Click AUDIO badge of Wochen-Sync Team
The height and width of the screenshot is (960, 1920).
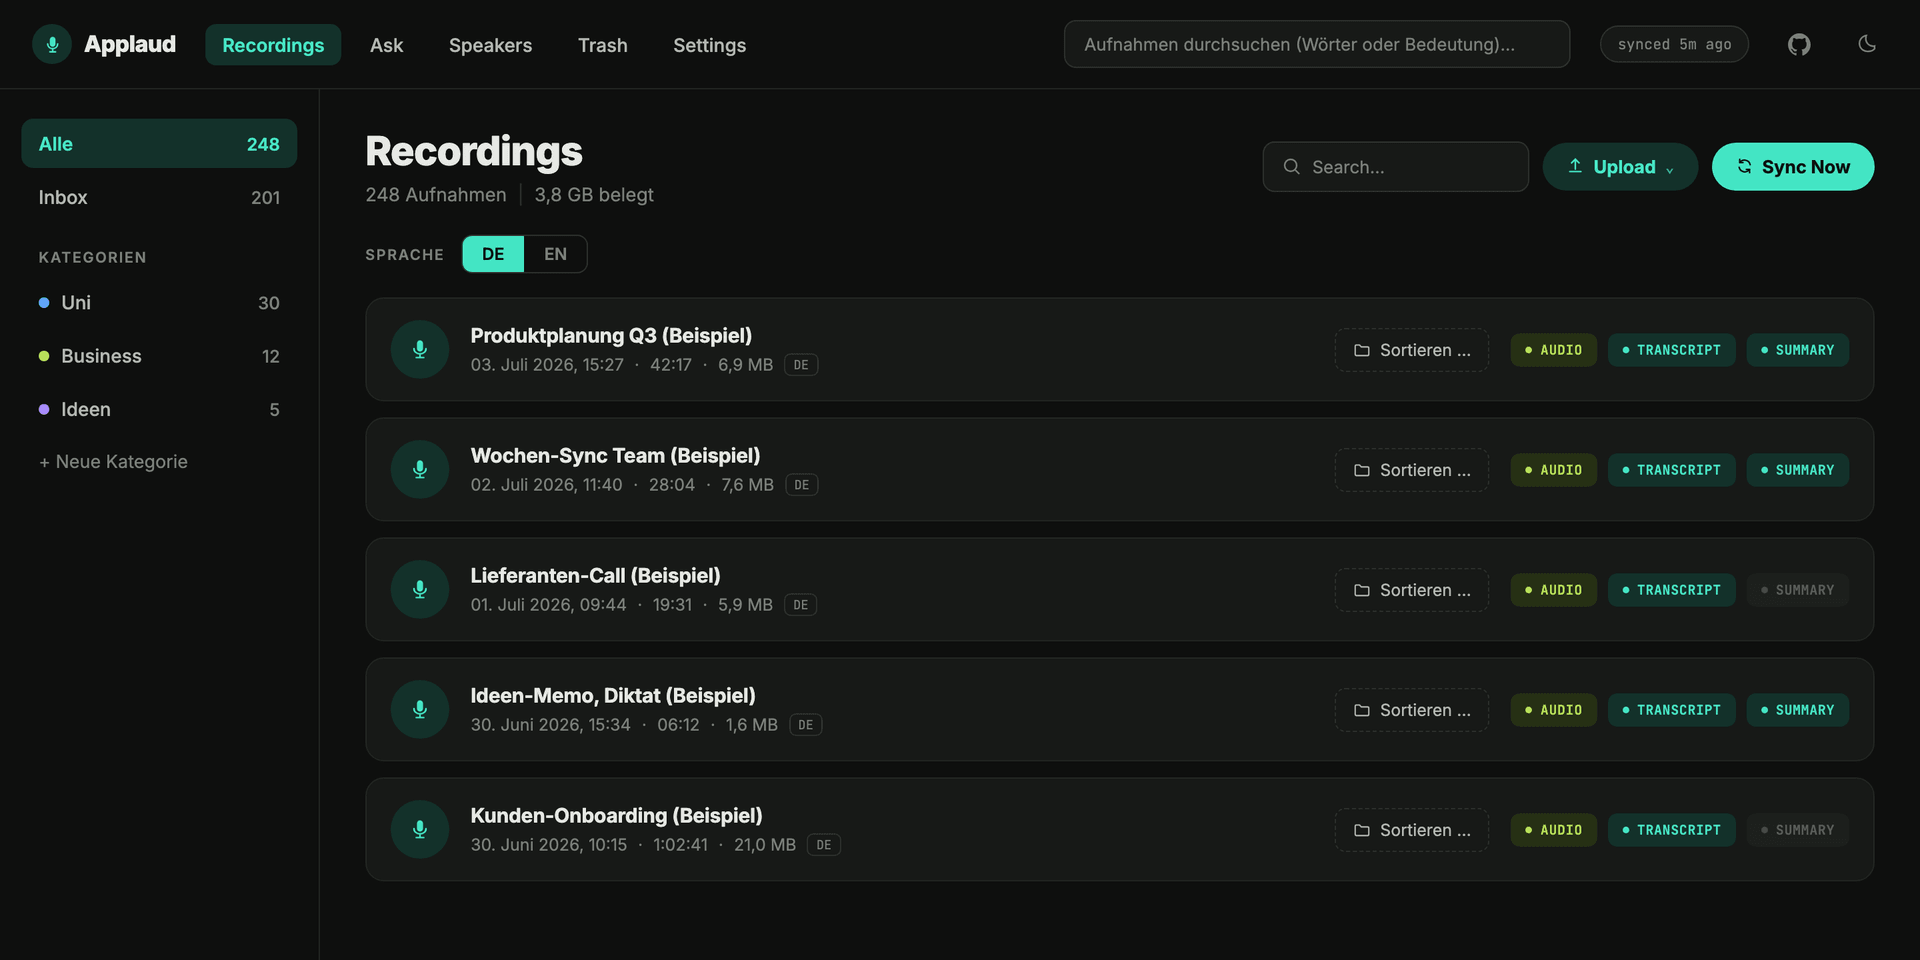pos(1553,470)
